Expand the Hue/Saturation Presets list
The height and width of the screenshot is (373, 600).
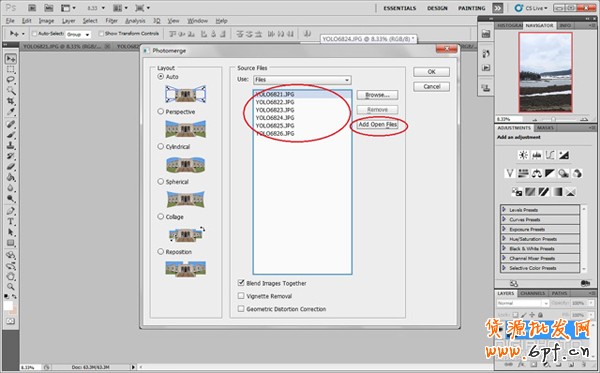coord(540,239)
